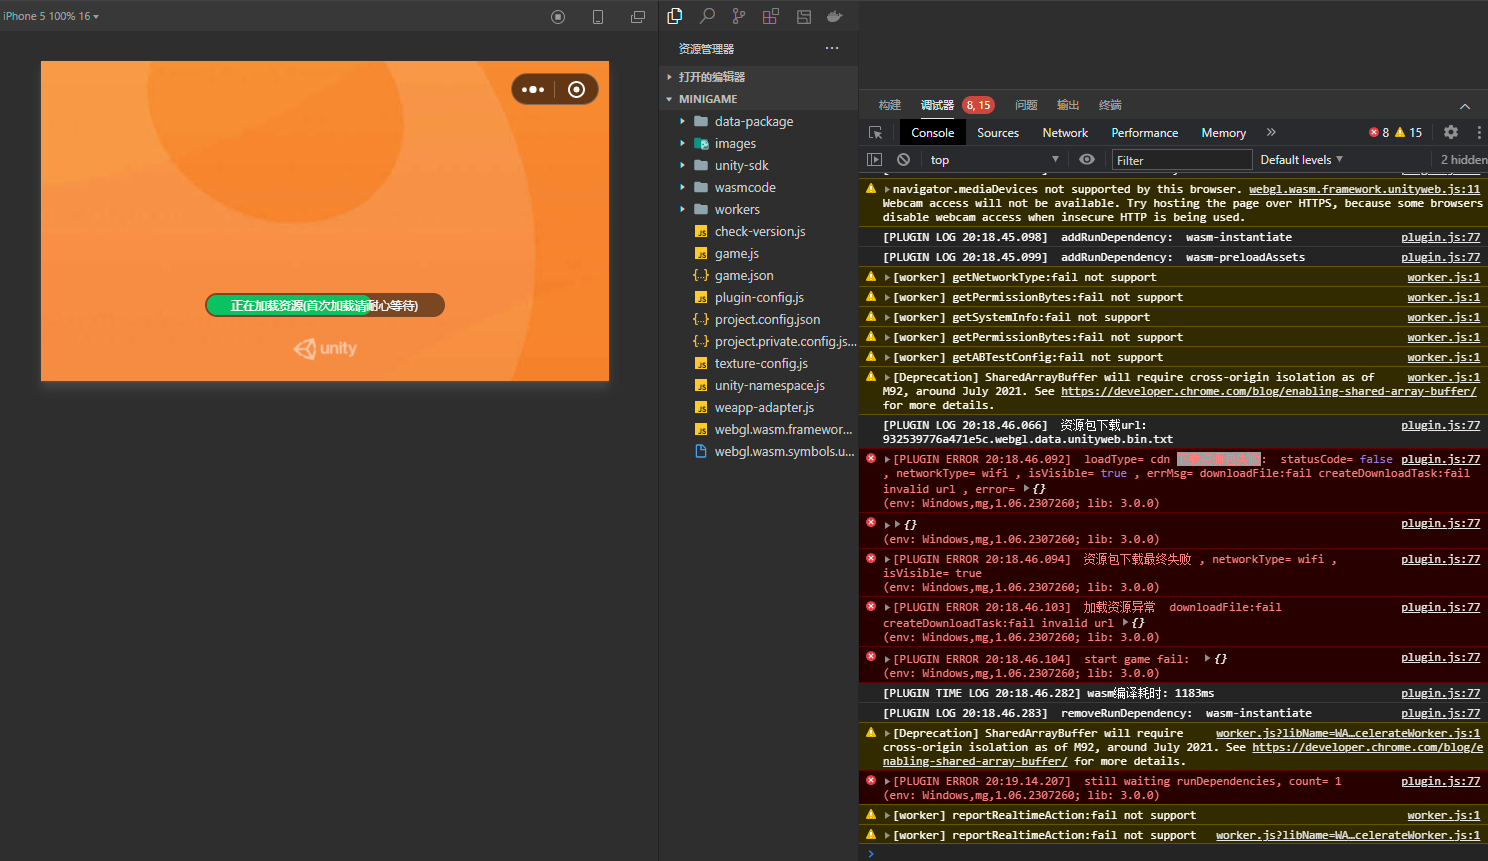Image resolution: width=1488 pixels, height=861 pixels.
Task: Open the mini program three-dots capsule menu
Action: tap(533, 89)
